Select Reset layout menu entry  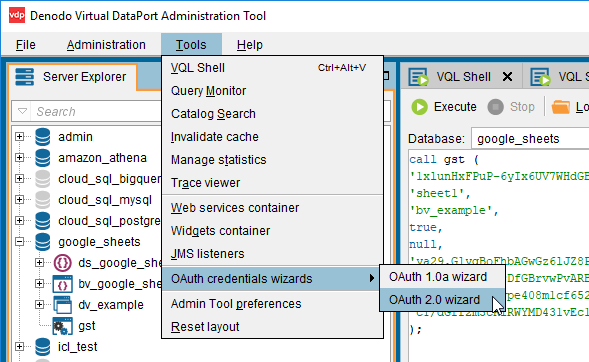click(272, 327)
